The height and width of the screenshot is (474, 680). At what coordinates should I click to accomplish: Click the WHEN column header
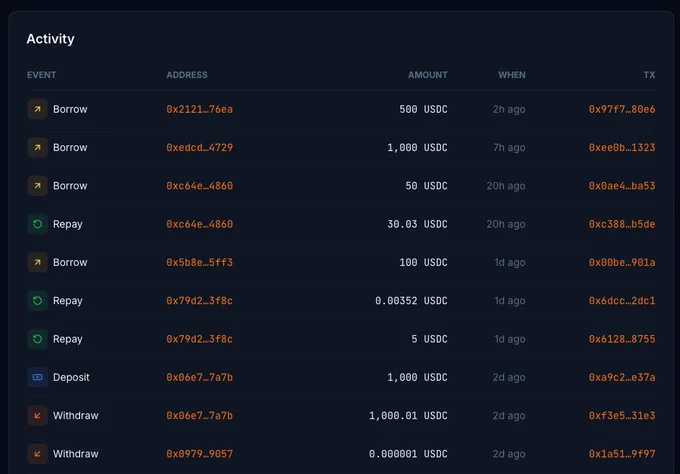click(512, 75)
